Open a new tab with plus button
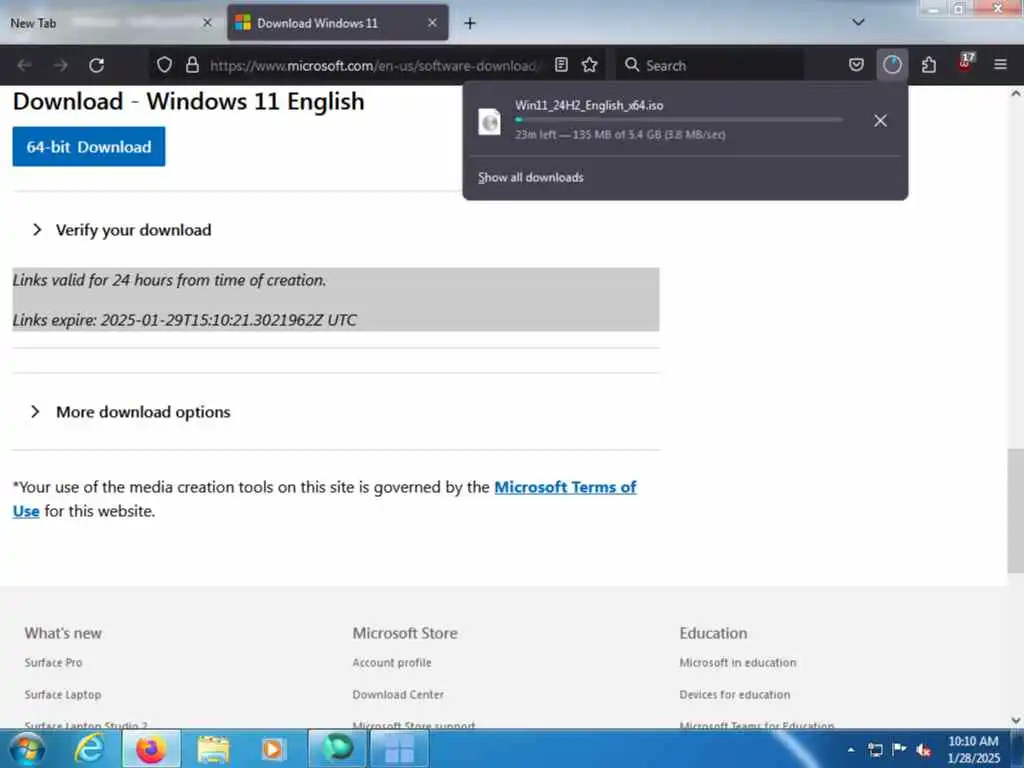The height and width of the screenshot is (768, 1024). tap(470, 24)
